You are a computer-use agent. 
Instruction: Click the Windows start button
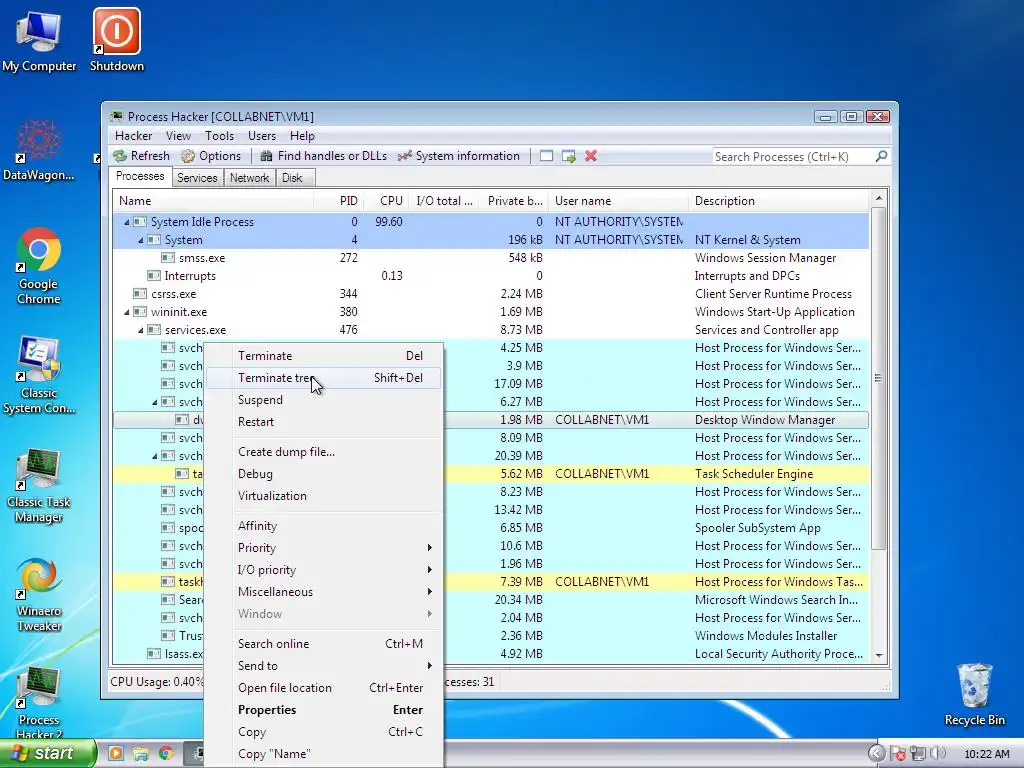pos(48,754)
